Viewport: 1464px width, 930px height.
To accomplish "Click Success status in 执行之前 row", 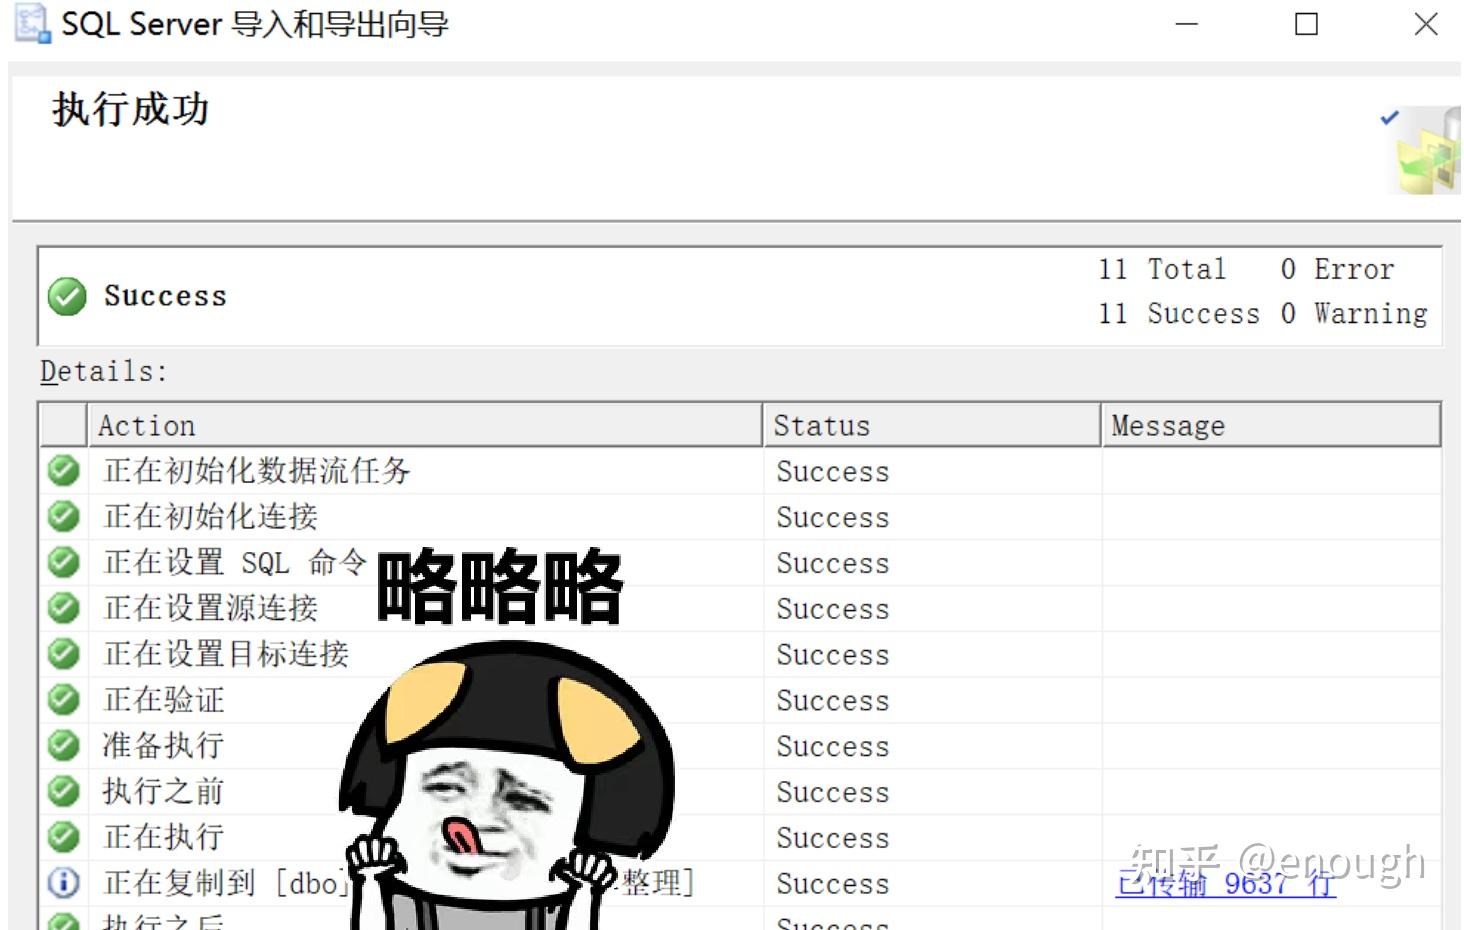I will [833, 792].
